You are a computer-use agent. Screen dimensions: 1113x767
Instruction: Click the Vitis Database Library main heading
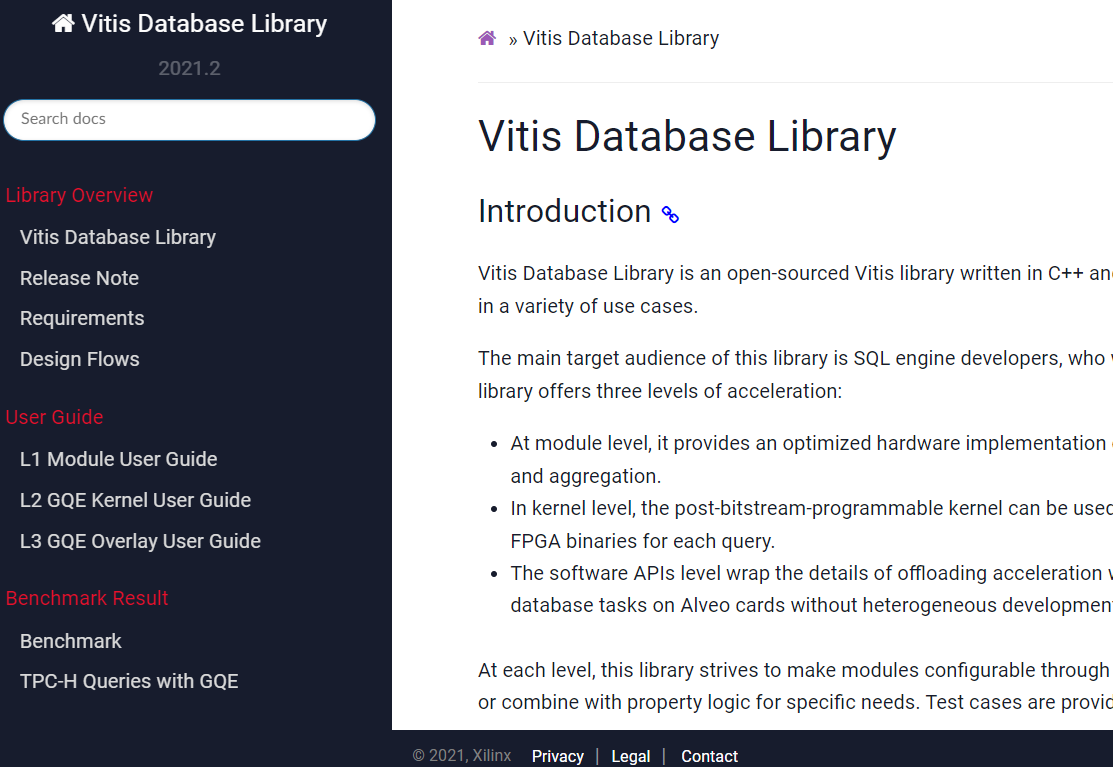[x=687, y=136]
